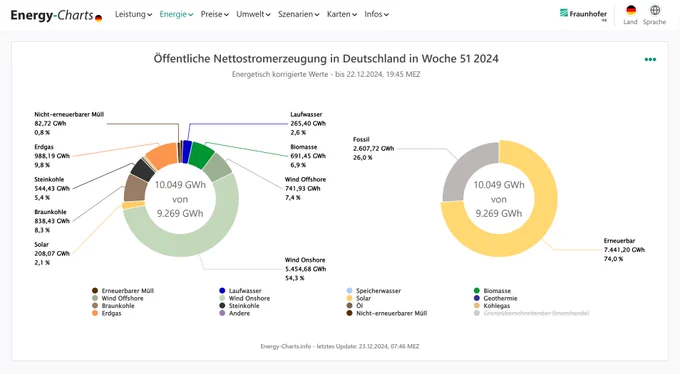This screenshot has width=680, height=374.
Task: Click the gray-green Wind Offshore donut segment
Action: 218,167
